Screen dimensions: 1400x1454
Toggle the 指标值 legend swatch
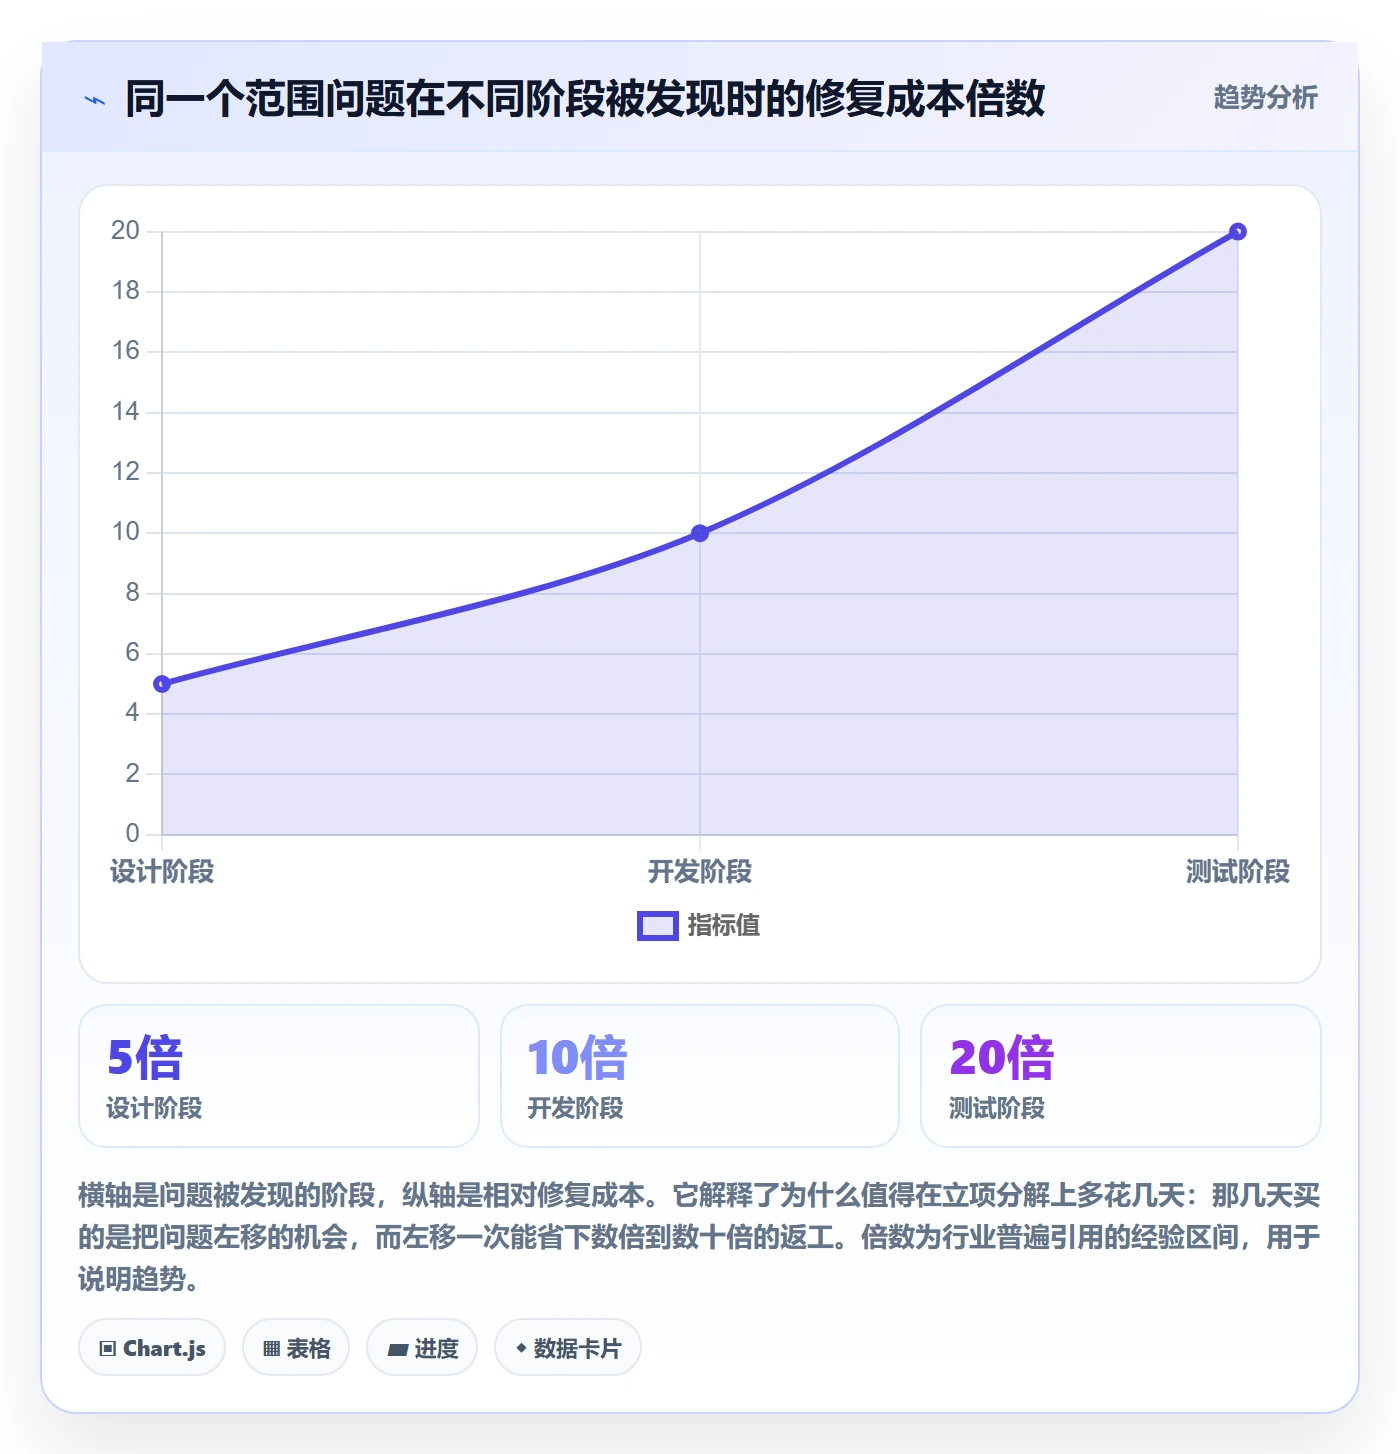[658, 926]
